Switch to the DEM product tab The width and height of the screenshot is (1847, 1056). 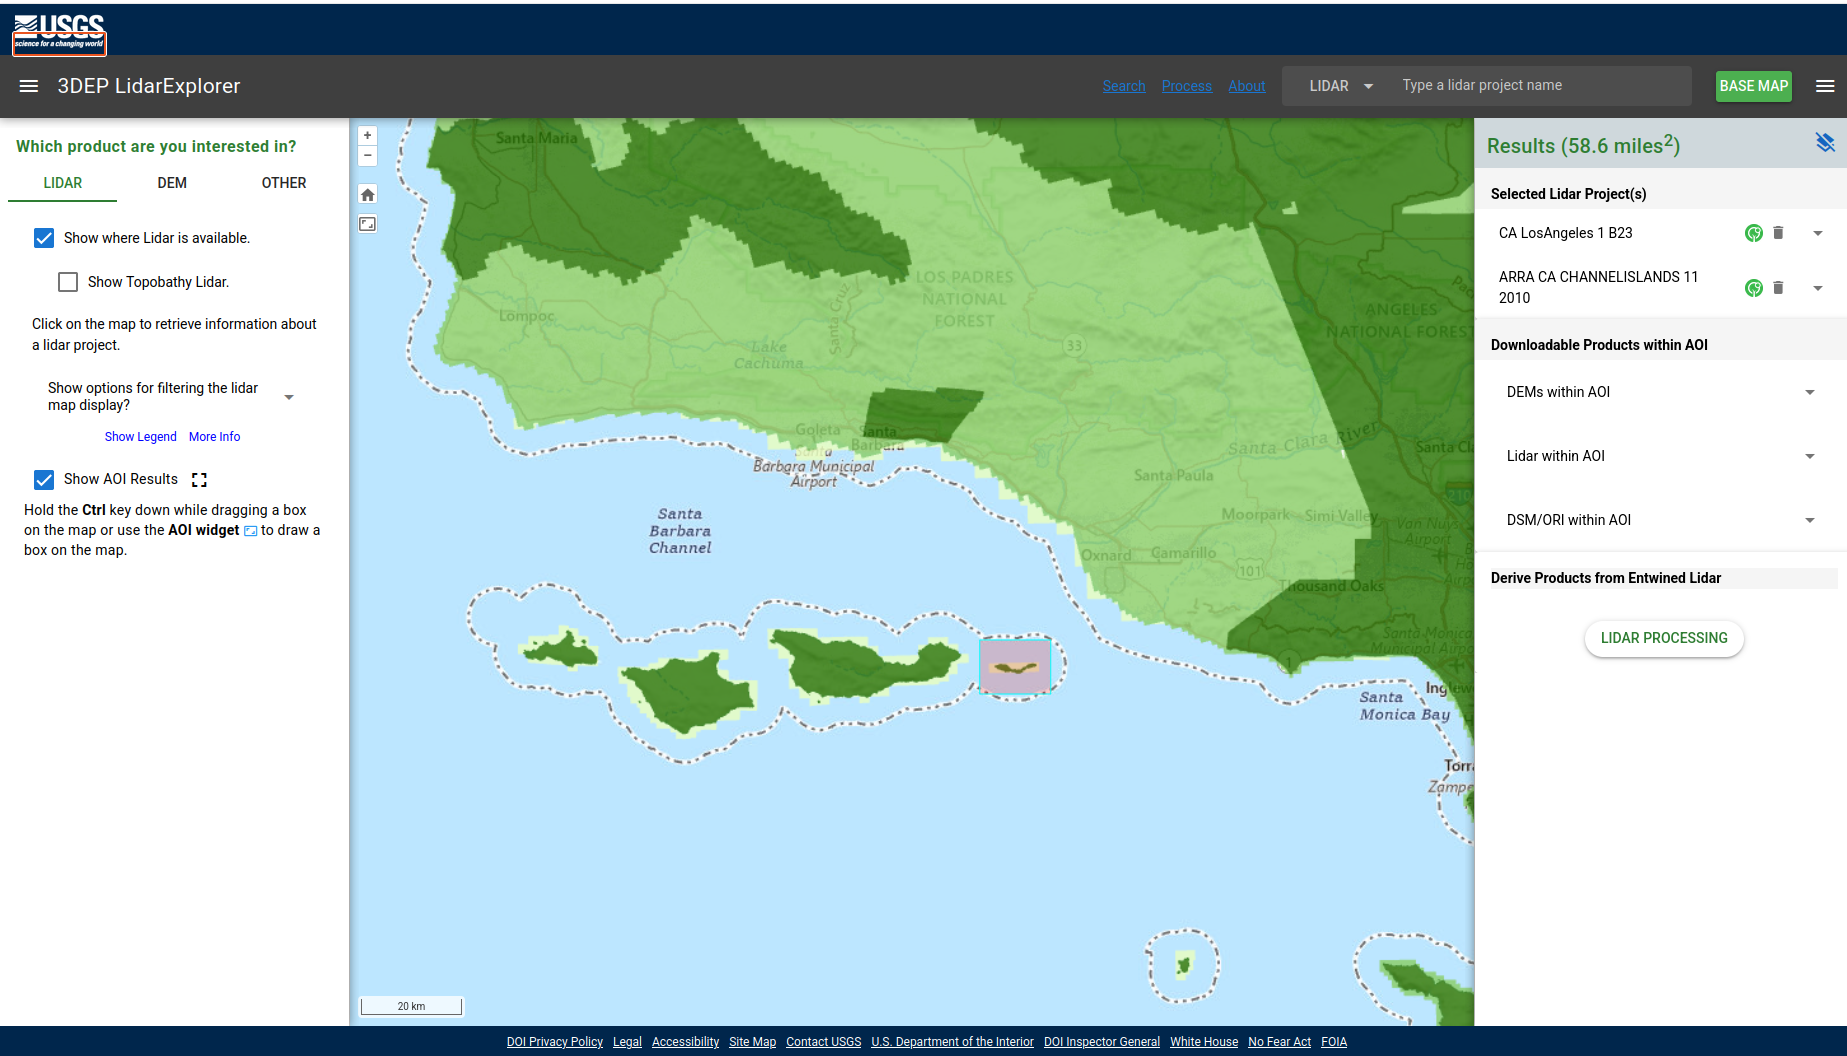click(172, 183)
